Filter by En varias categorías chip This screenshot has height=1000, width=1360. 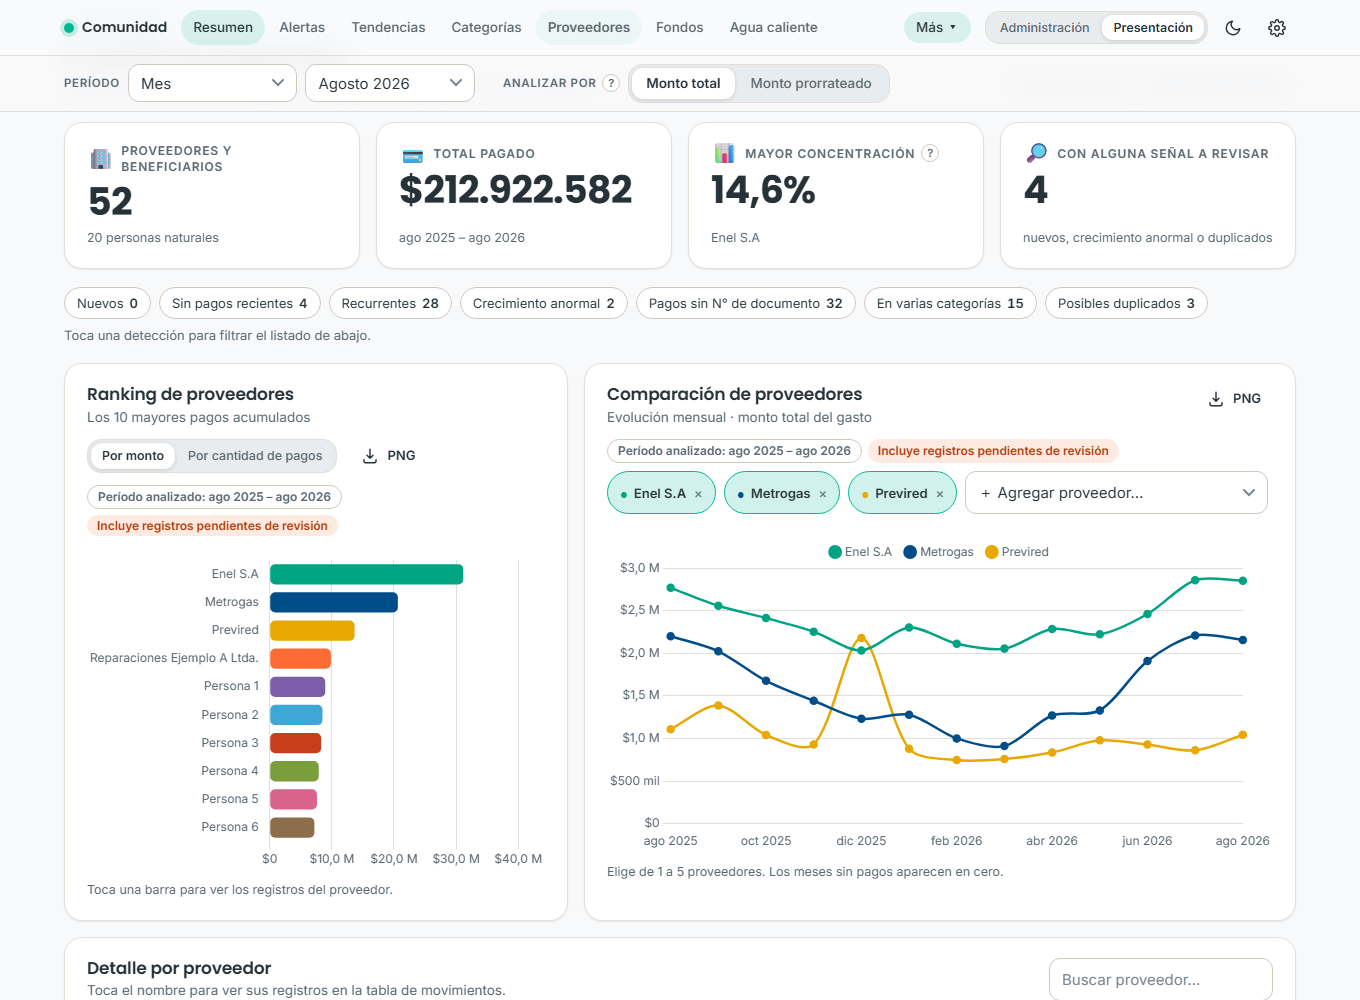(950, 304)
